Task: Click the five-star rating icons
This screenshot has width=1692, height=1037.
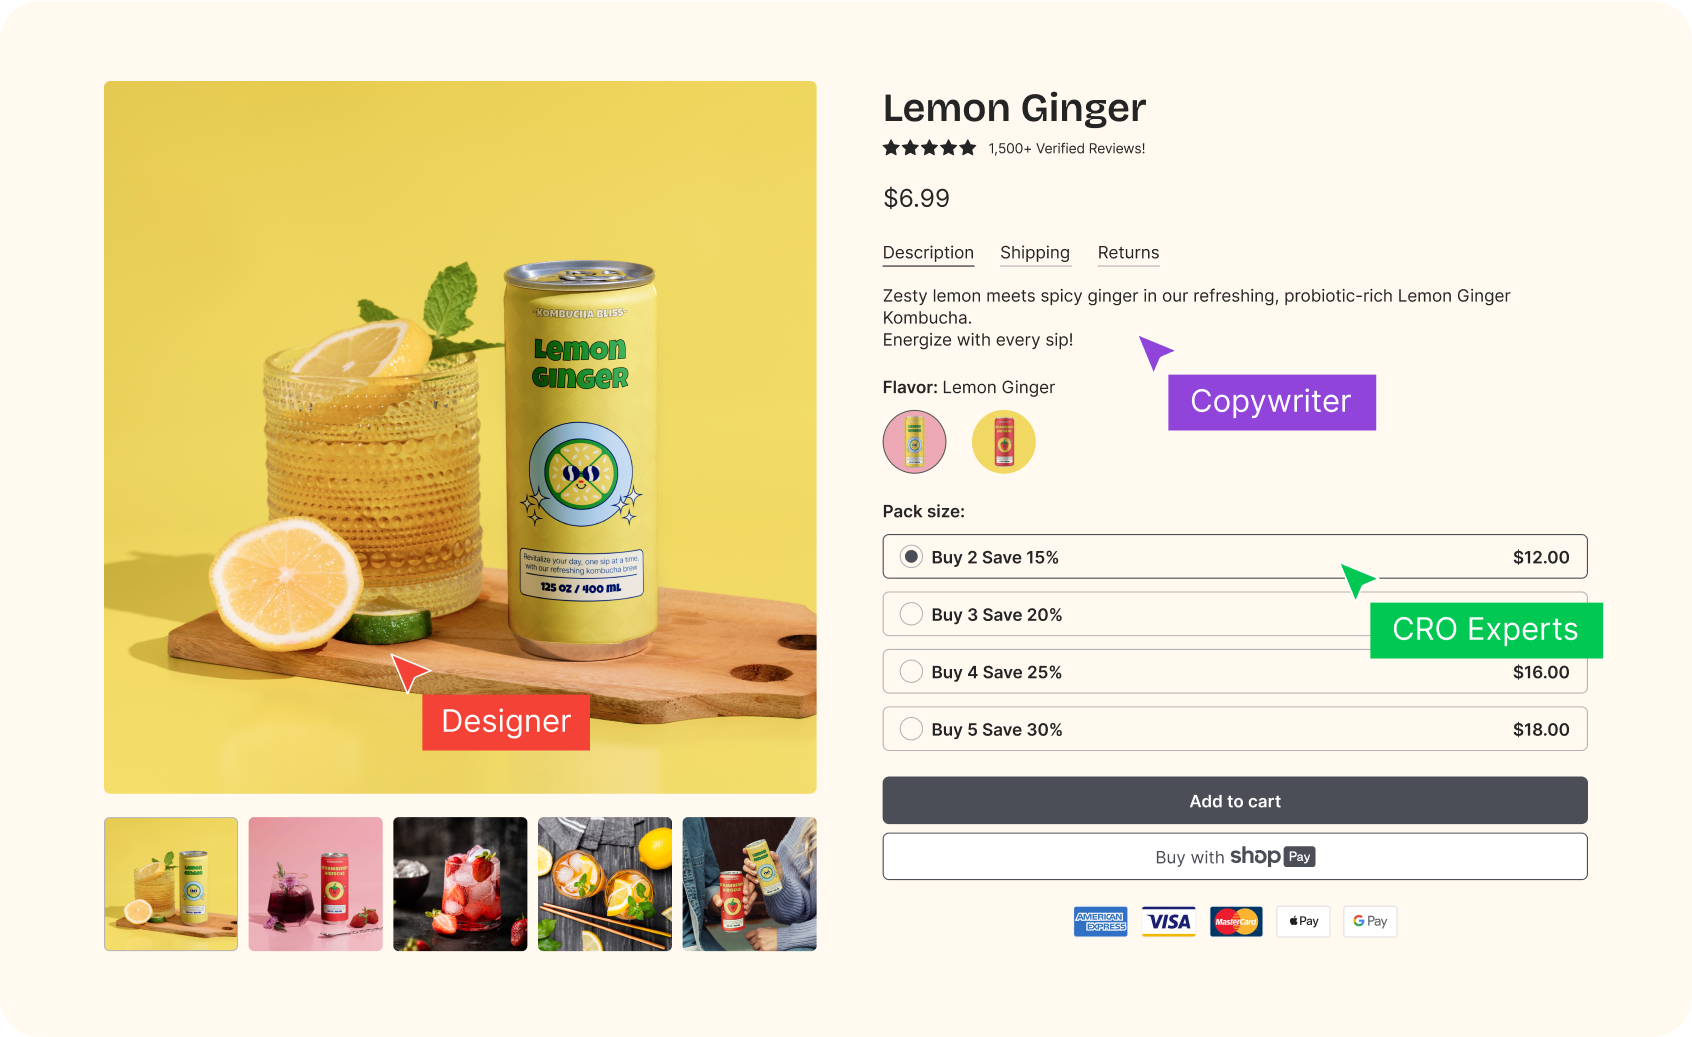Action: tap(929, 148)
